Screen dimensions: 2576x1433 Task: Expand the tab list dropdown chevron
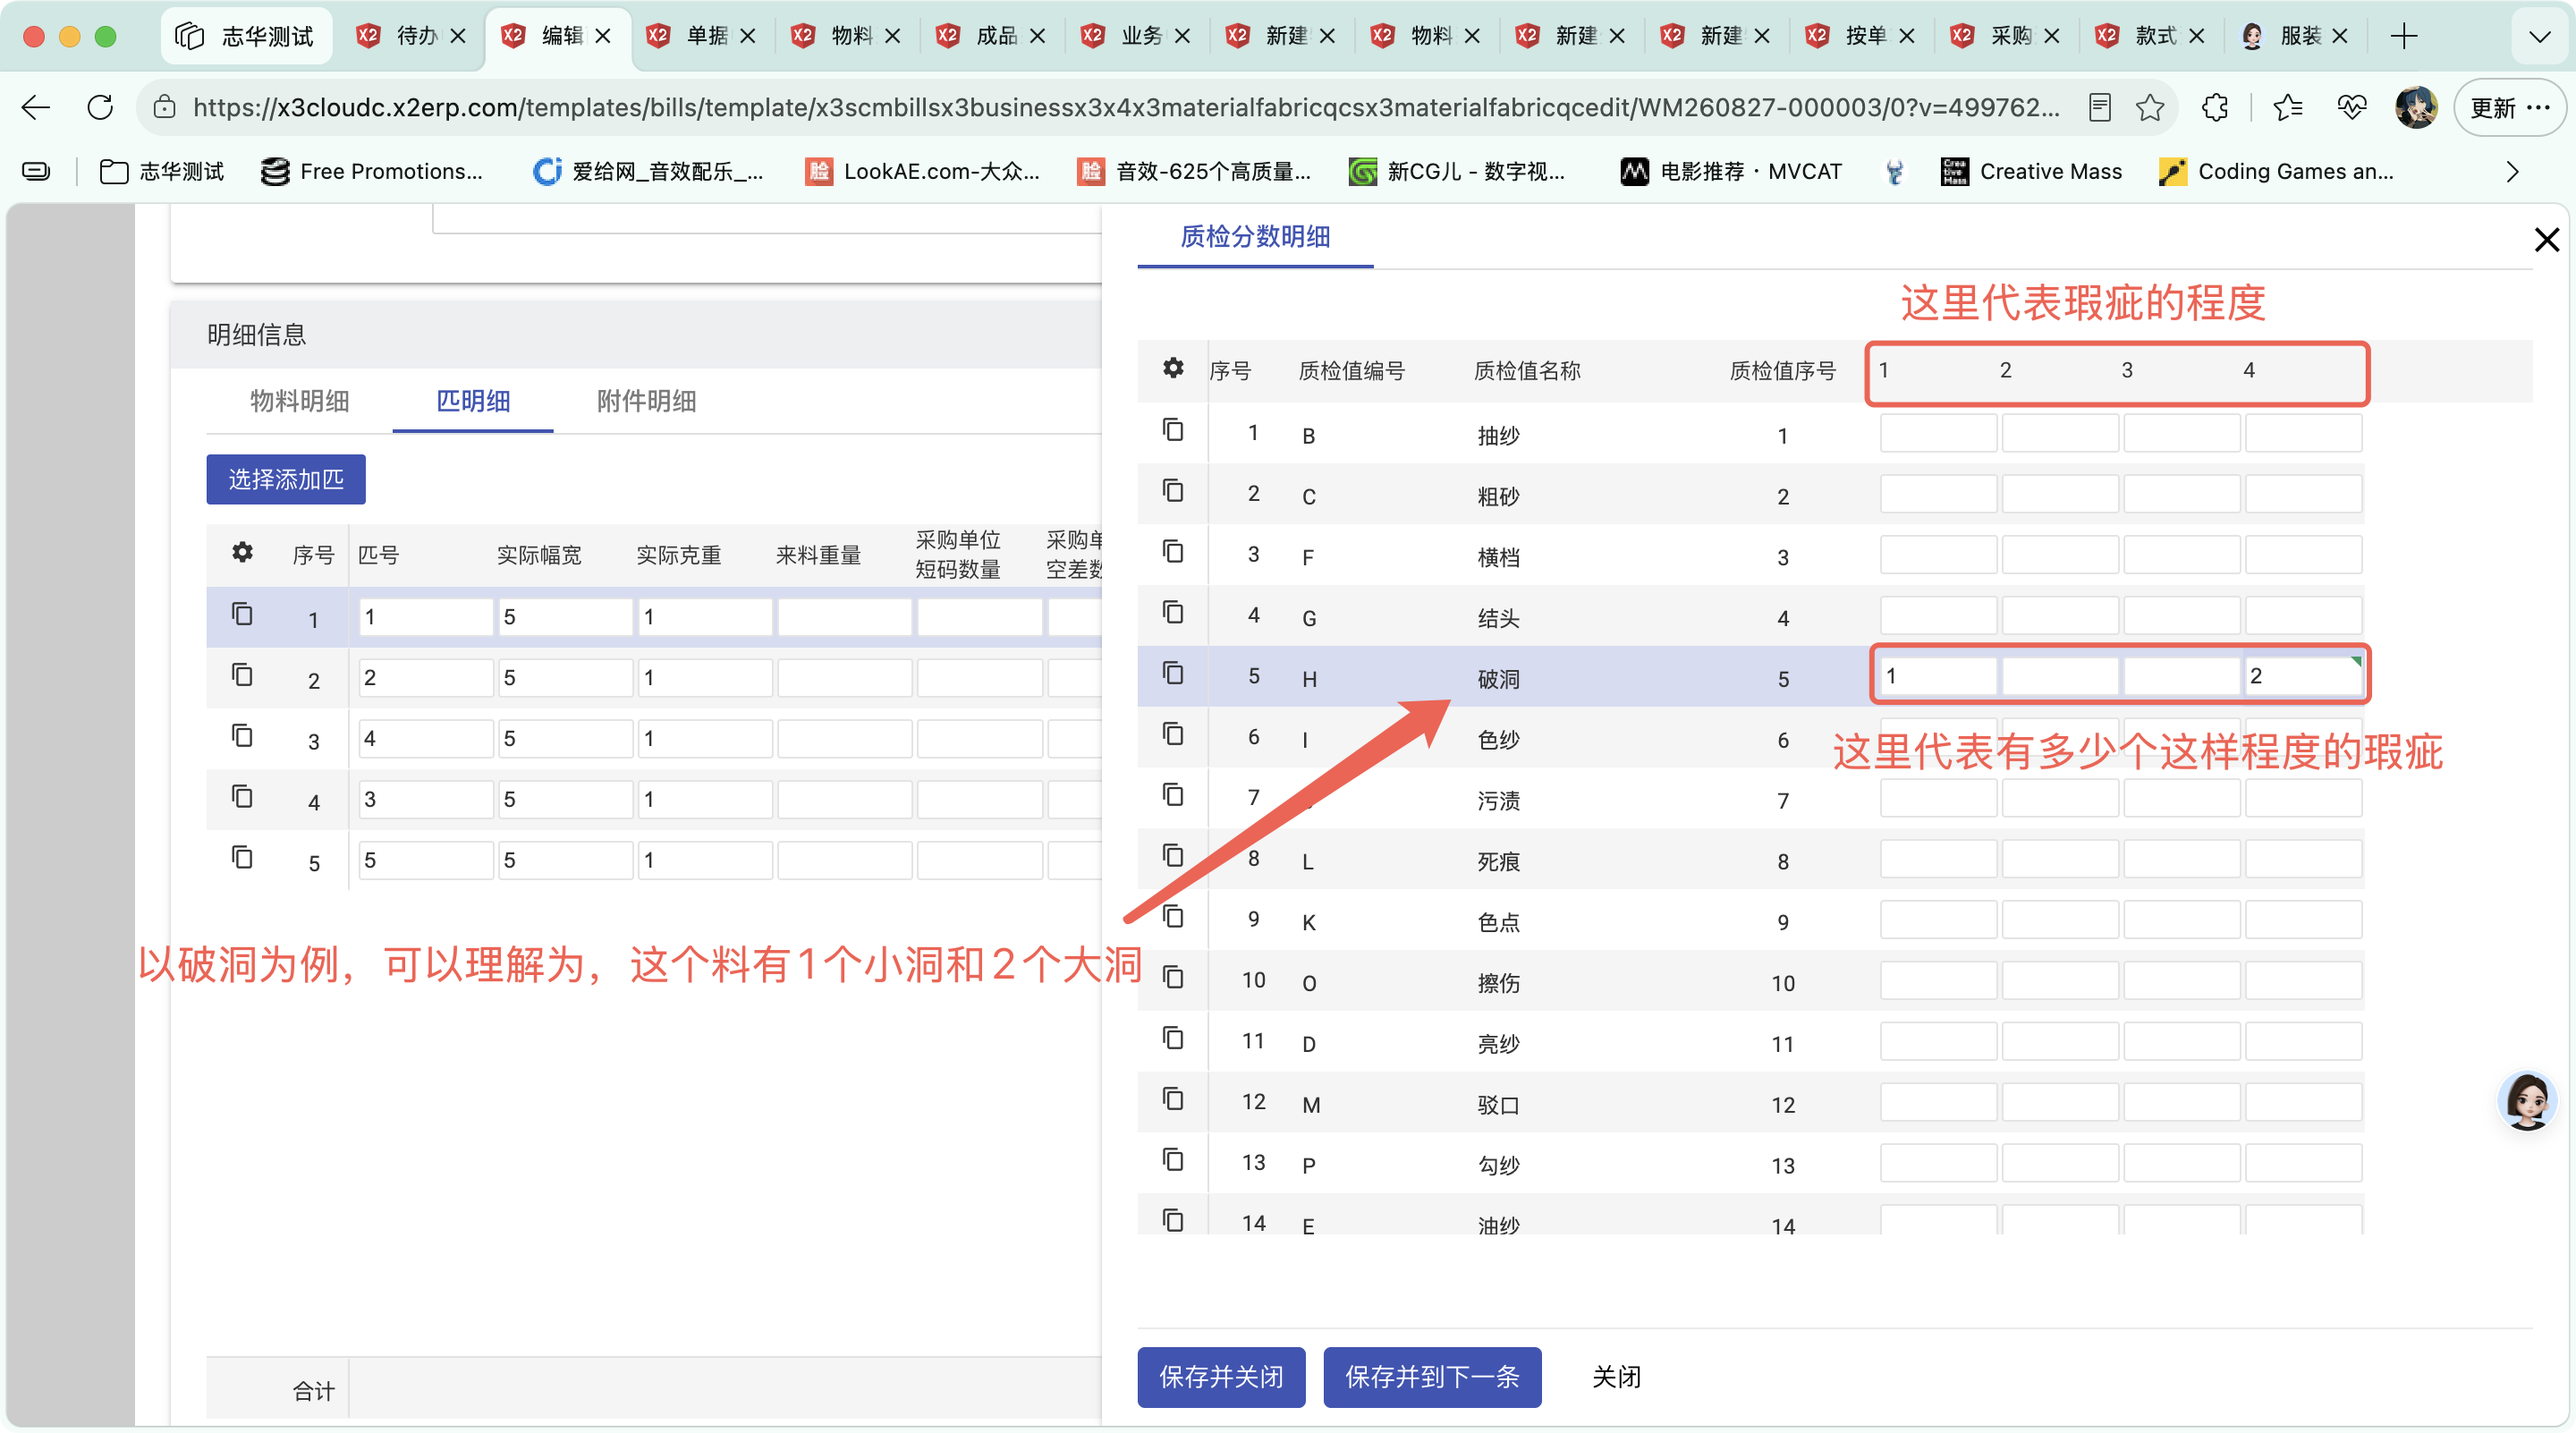click(2539, 37)
